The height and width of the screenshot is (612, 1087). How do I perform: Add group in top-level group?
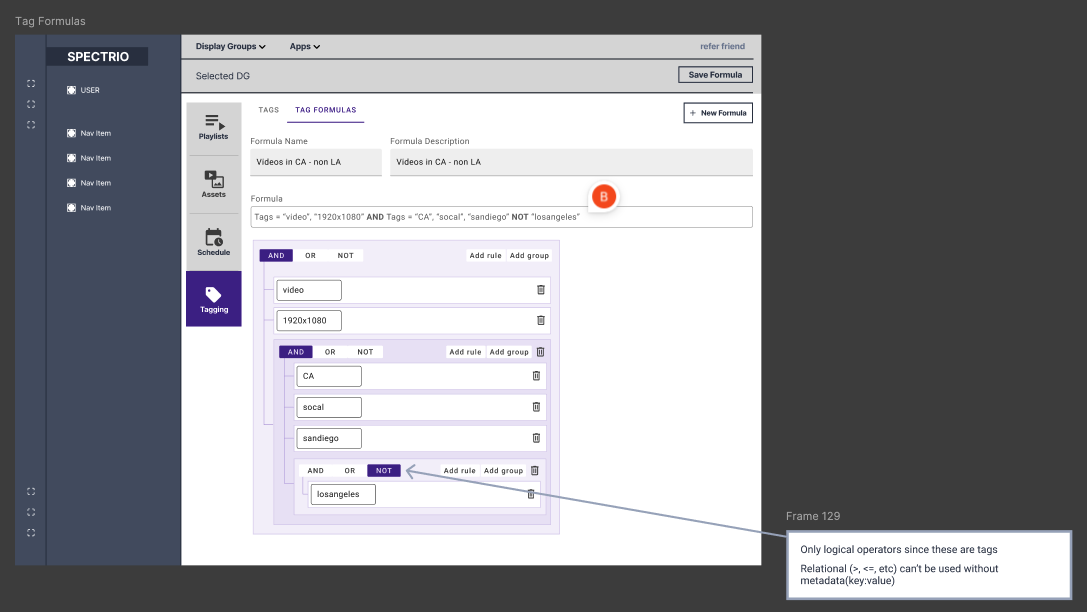point(529,256)
